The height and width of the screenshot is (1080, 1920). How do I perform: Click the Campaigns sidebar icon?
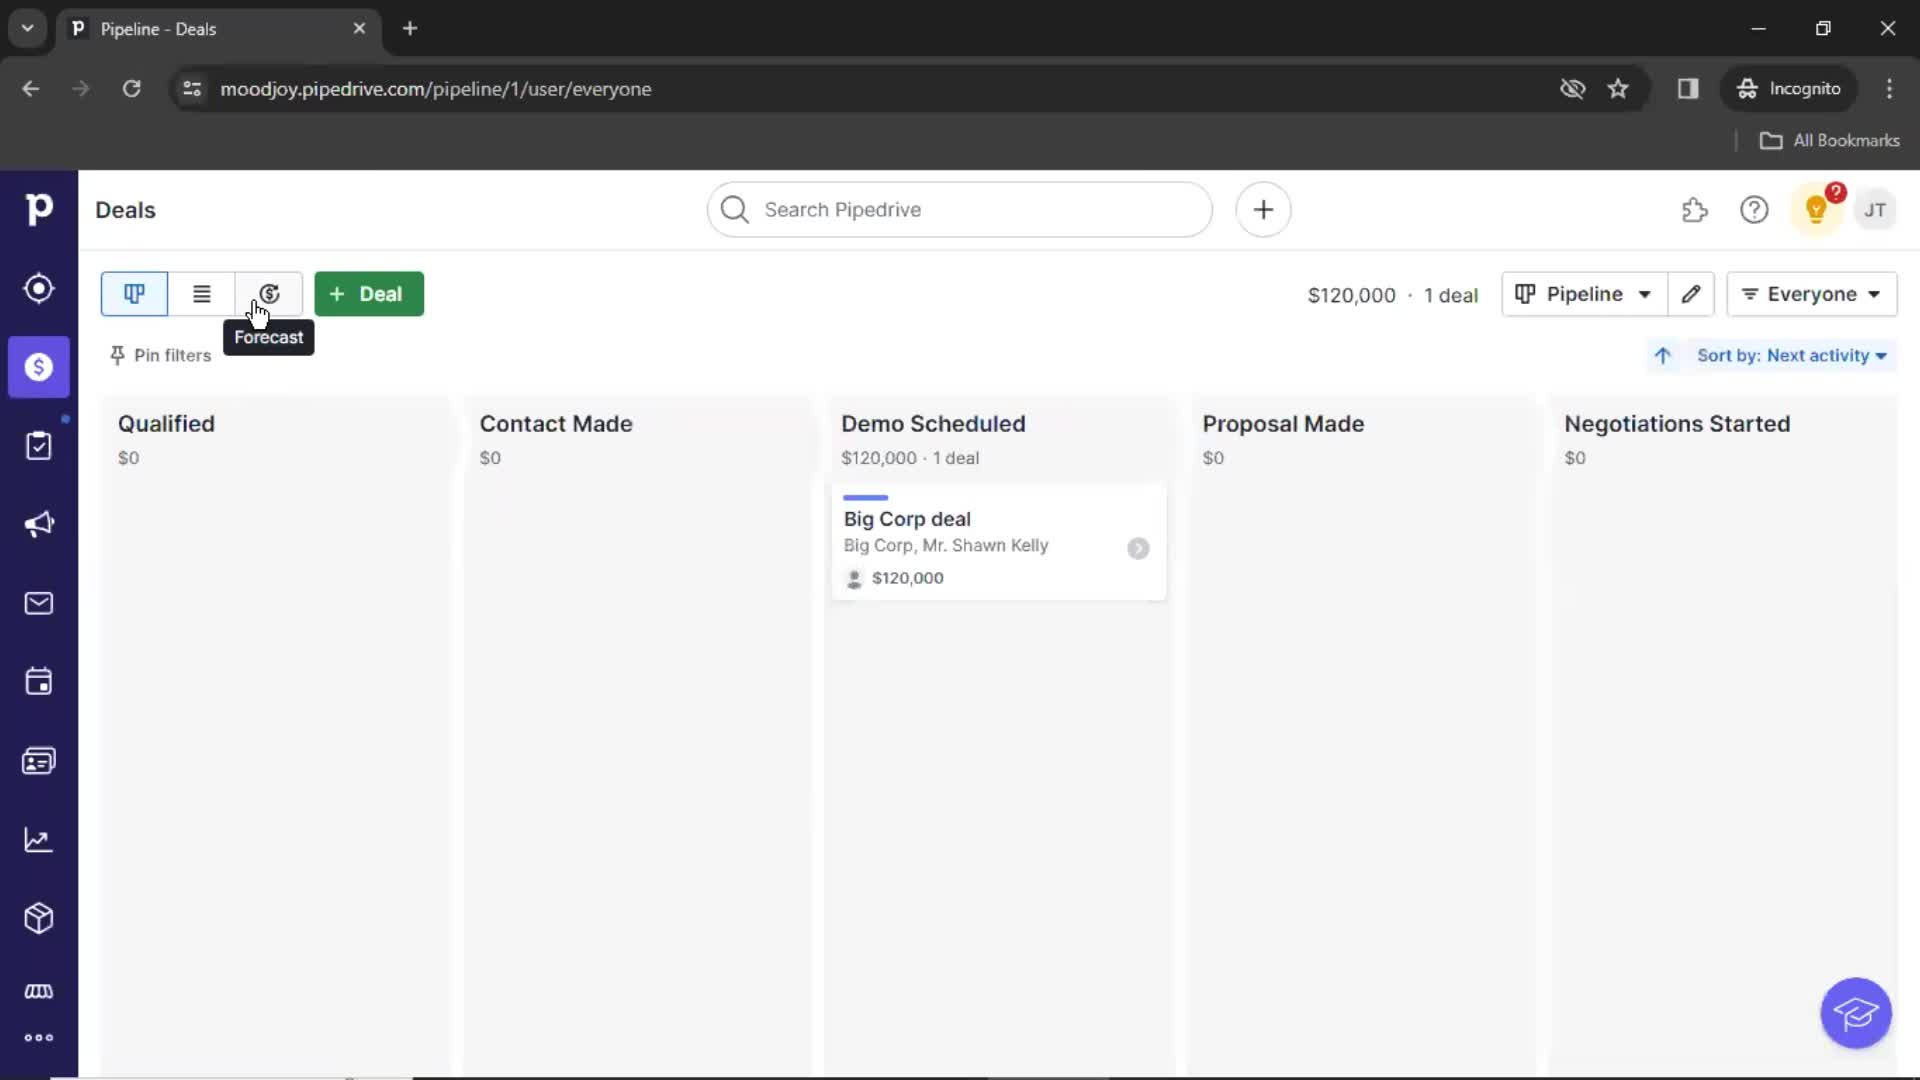click(x=38, y=525)
